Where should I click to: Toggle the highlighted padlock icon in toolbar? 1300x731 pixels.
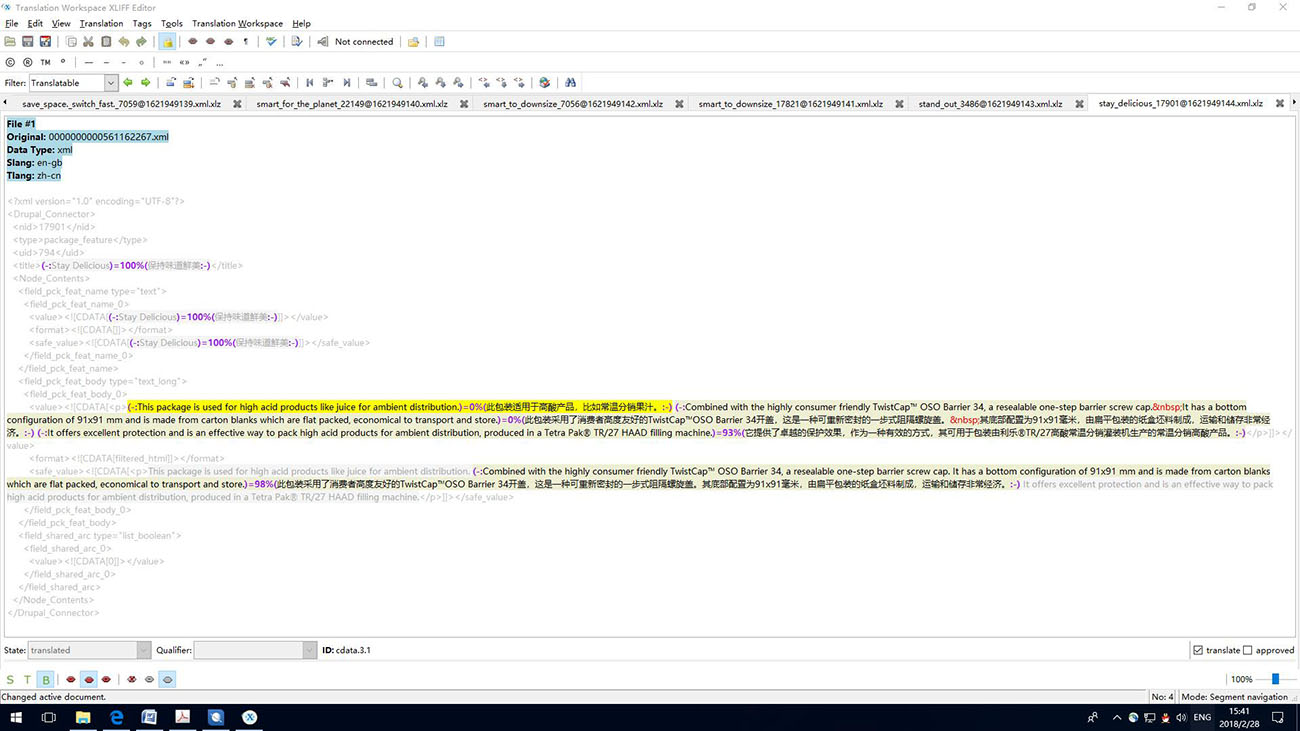[x=167, y=42]
